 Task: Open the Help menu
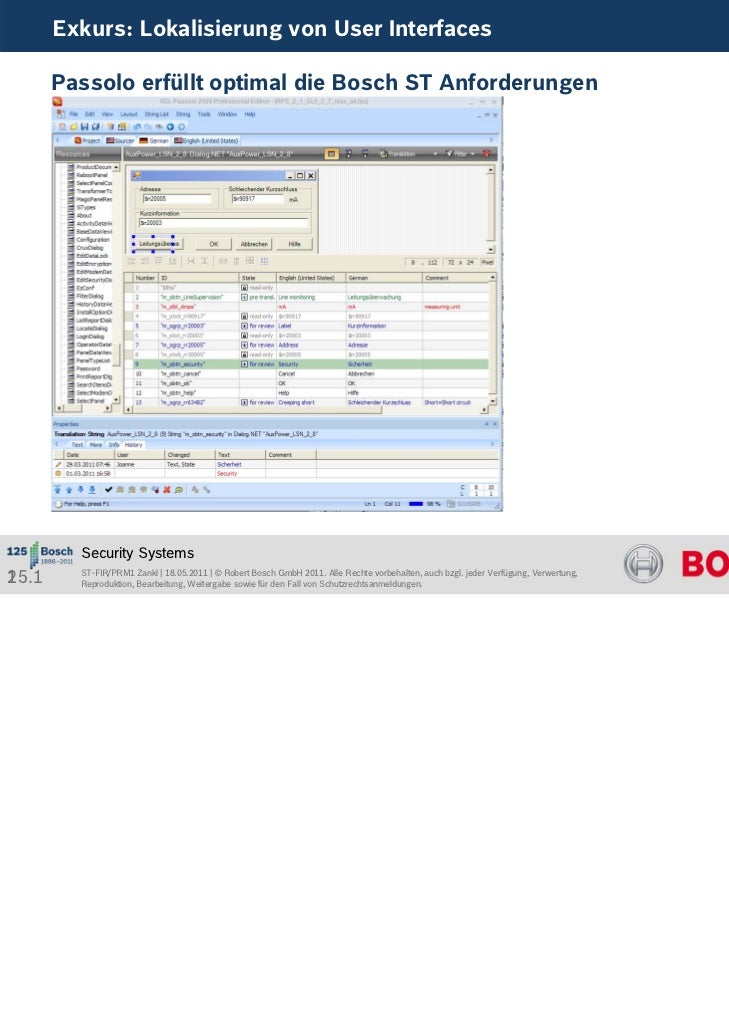pyautogui.click(x=250, y=114)
